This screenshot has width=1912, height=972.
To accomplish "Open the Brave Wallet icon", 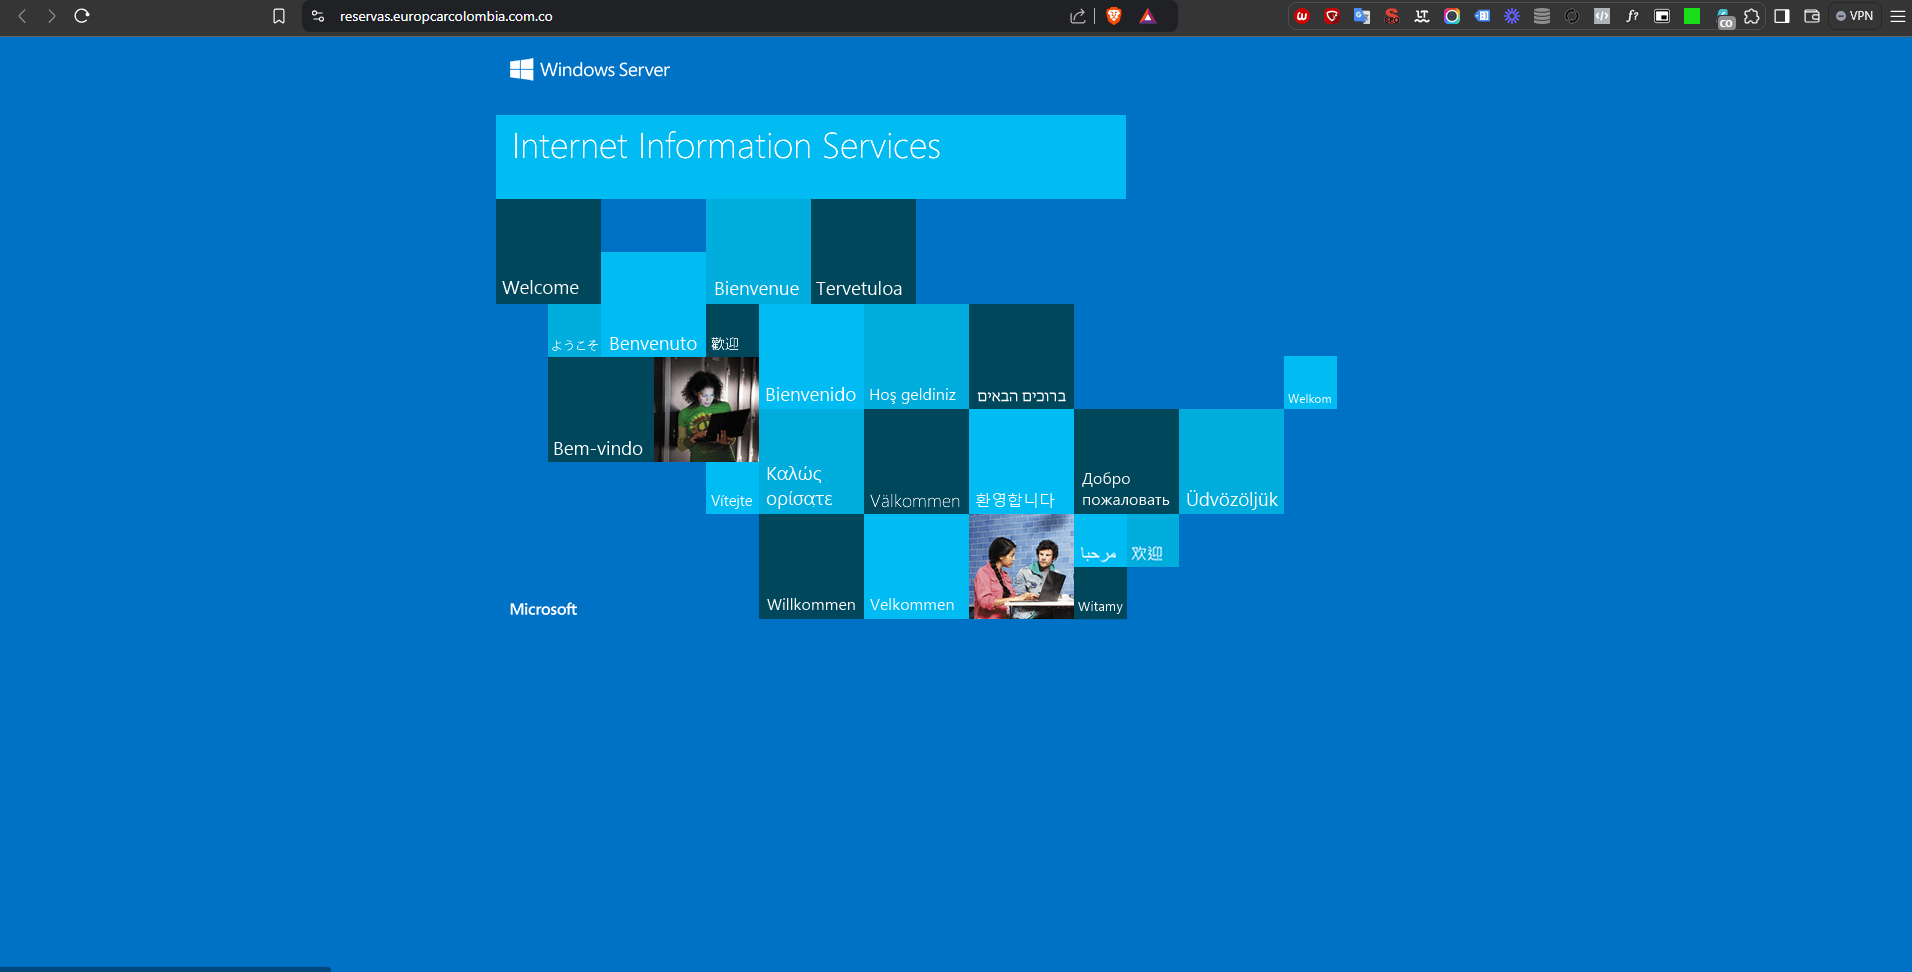I will click(1812, 16).
